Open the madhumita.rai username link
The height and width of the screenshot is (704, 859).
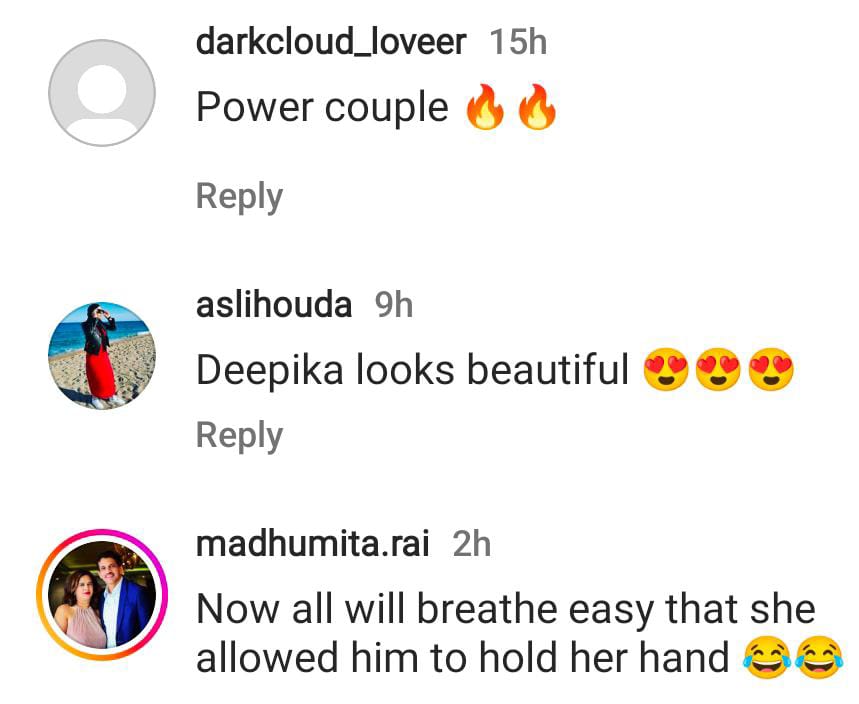[x=313, y=543]
